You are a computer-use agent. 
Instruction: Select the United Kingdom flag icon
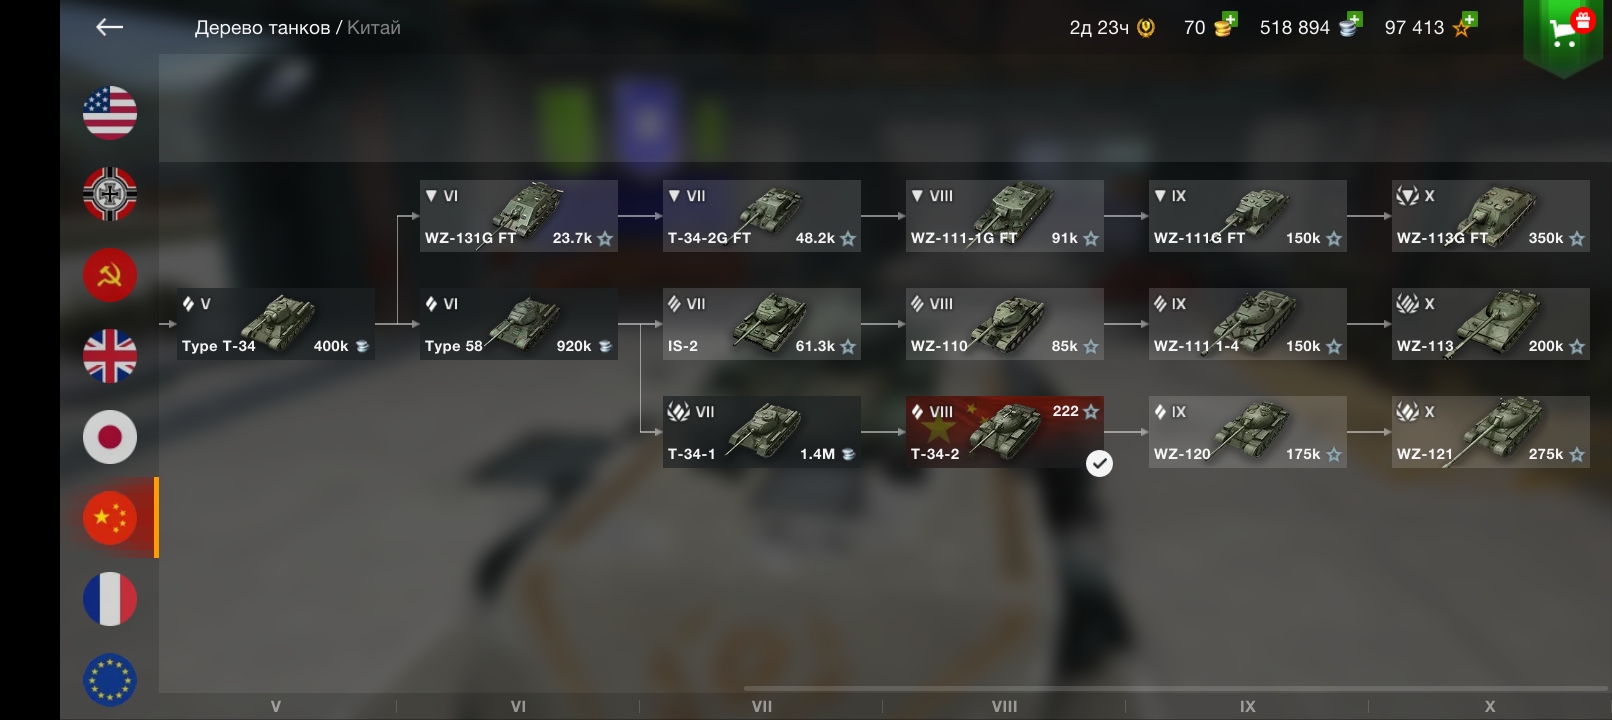[x=110, y=356]
